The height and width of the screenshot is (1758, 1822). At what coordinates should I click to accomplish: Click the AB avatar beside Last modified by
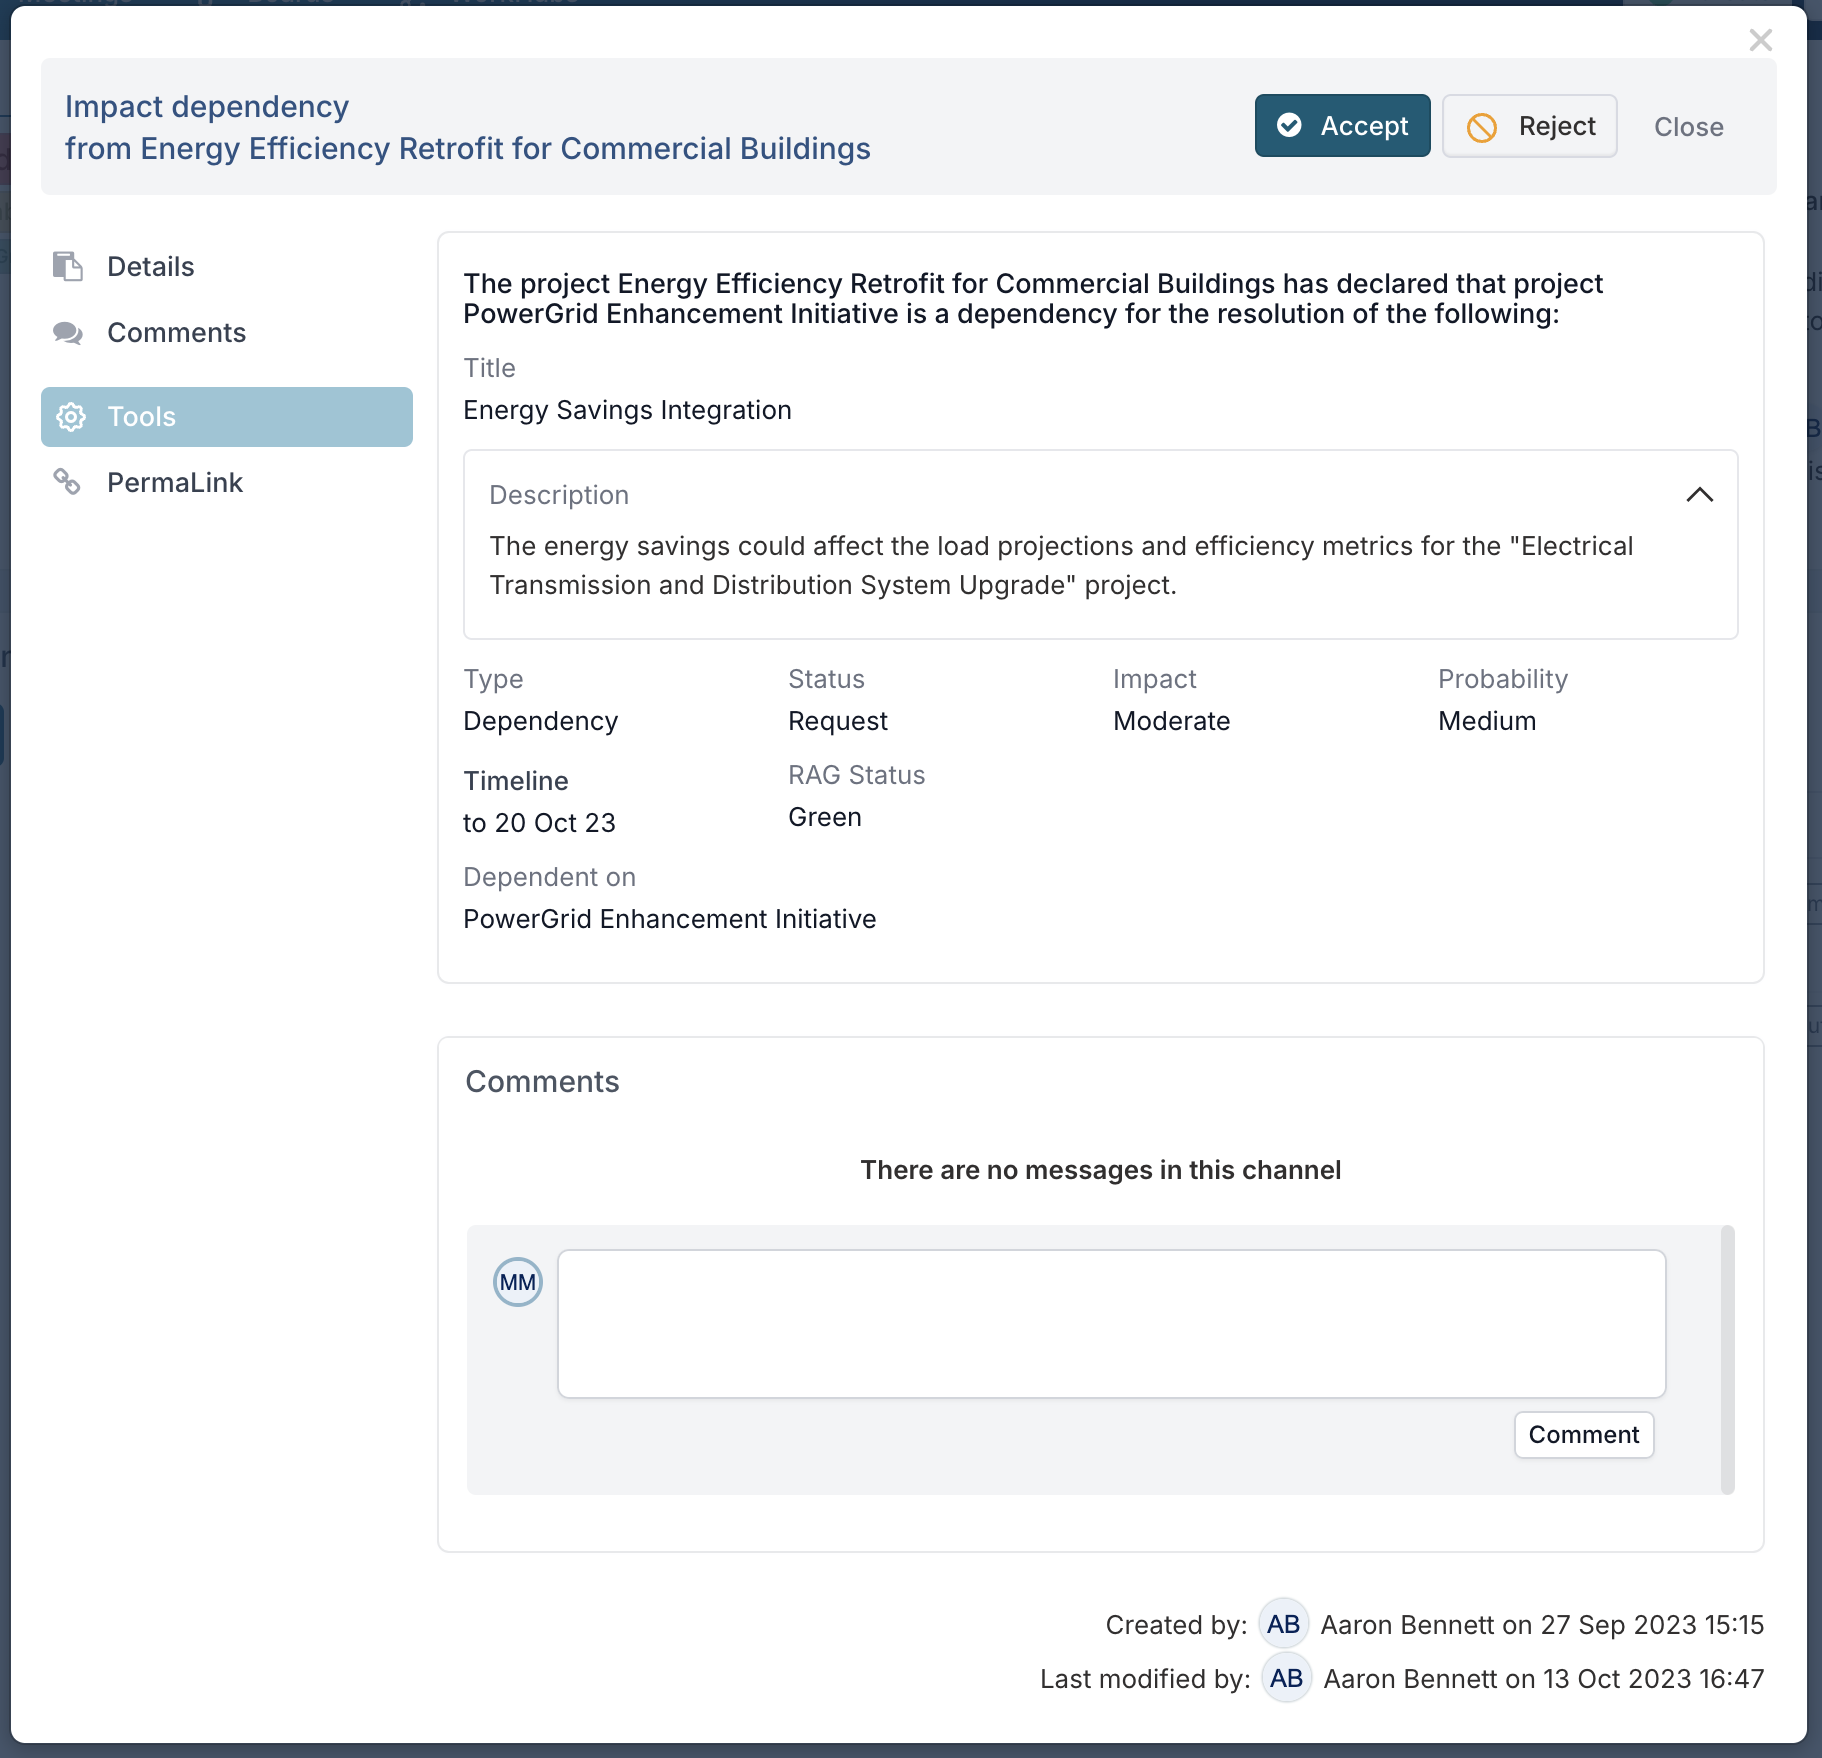1286,1678
